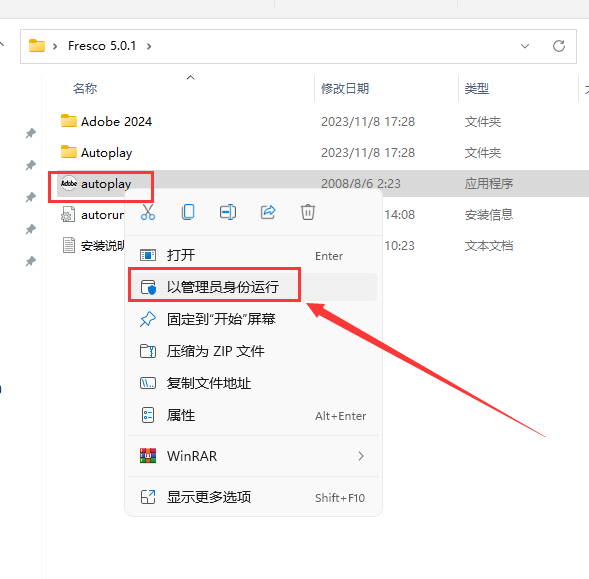Click the 2008/8/6 2:23 date cell
The width and height of the screenshot is (589, 579).
(361, 184)
